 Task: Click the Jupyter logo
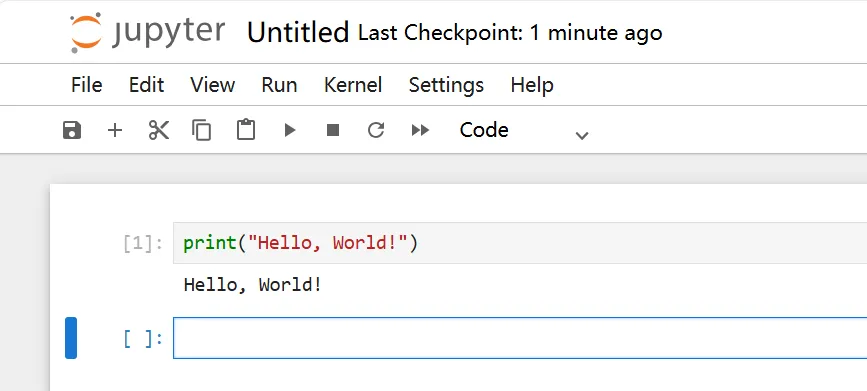[x=147, y=32]
